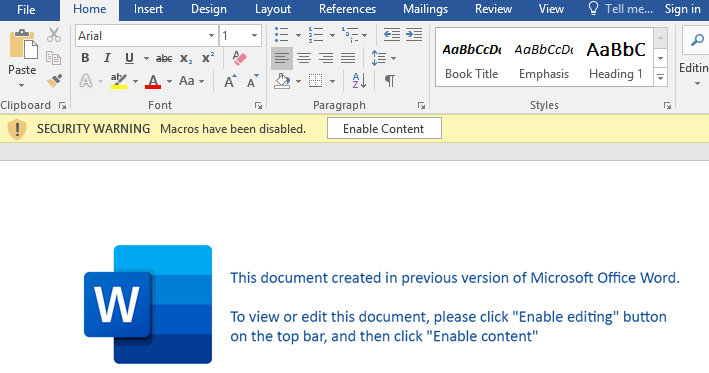Click the Justify alignment icon
This screenshot has width=709, height=373.
click(x=348, y=58)
